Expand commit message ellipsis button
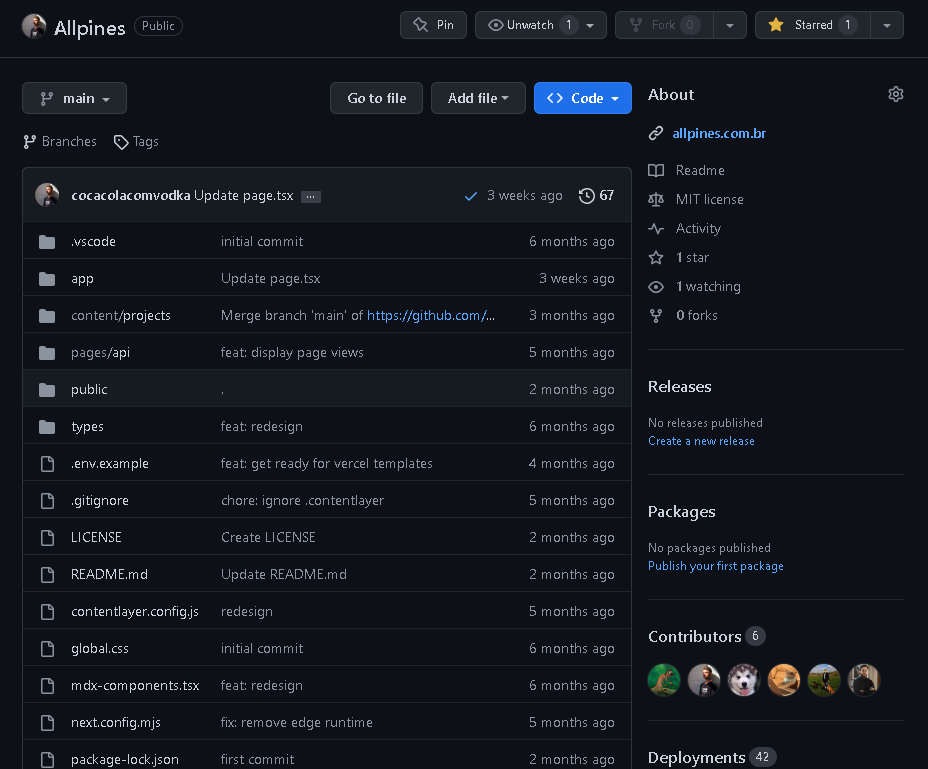 [x=311, y=197]
